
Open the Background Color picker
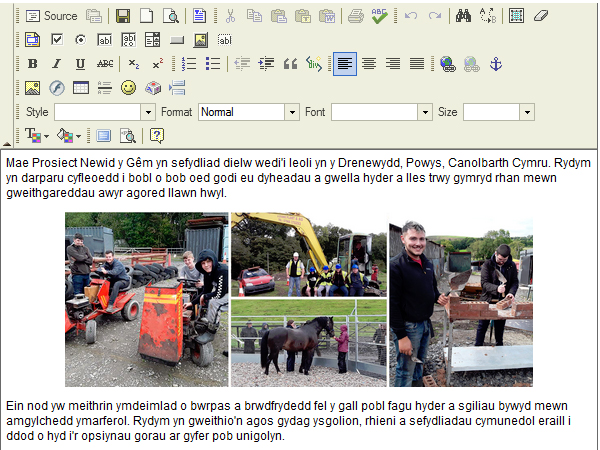[x=69, y=135]
